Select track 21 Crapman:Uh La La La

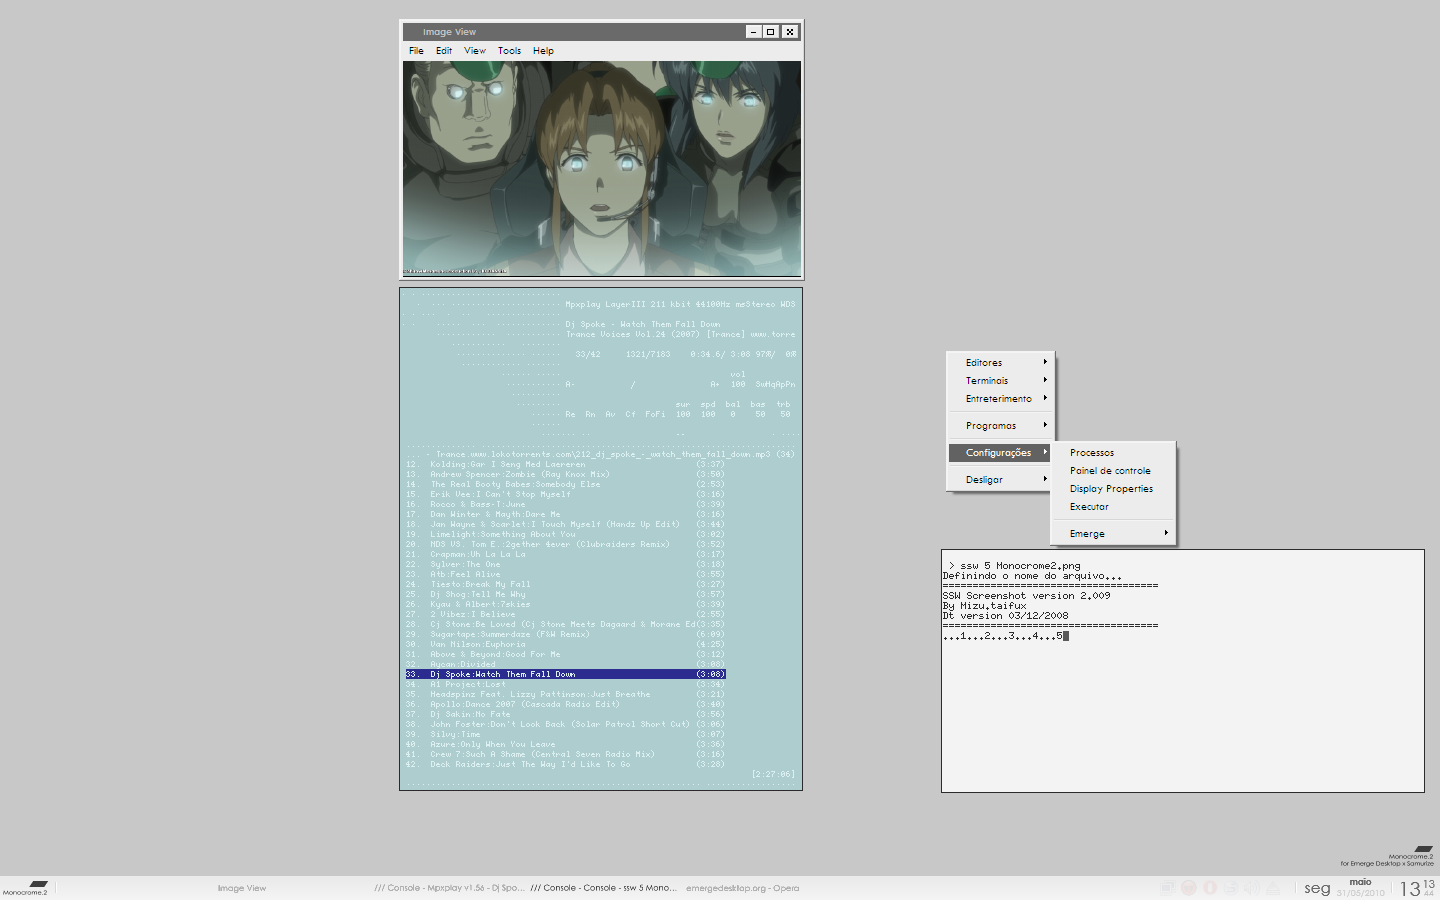pyautogui.click(x=565, y=554)
